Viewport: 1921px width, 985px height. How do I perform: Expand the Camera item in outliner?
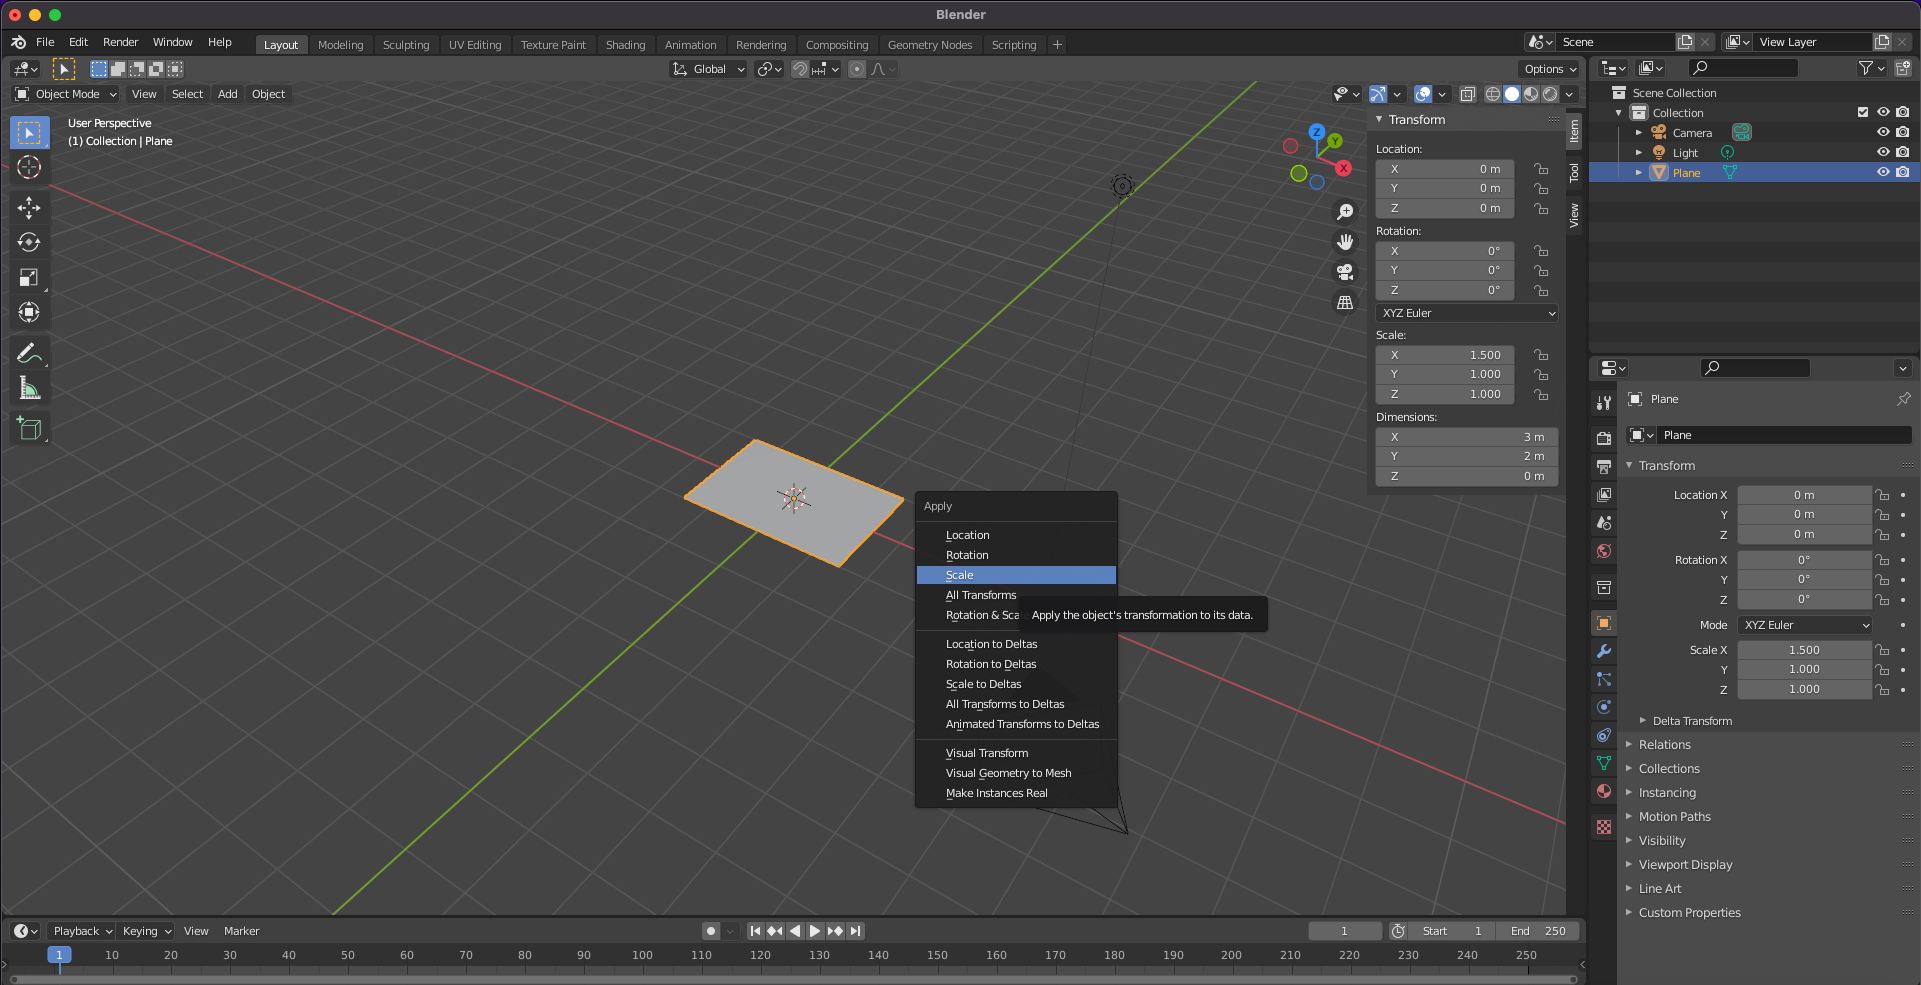coord(1639,132)
